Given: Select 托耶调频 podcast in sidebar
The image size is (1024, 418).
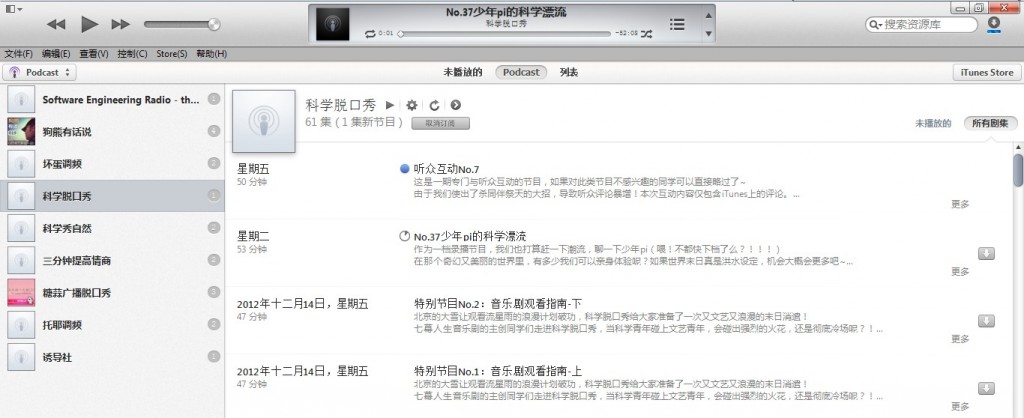Looking at the screenshot, I should coord(112,325).
